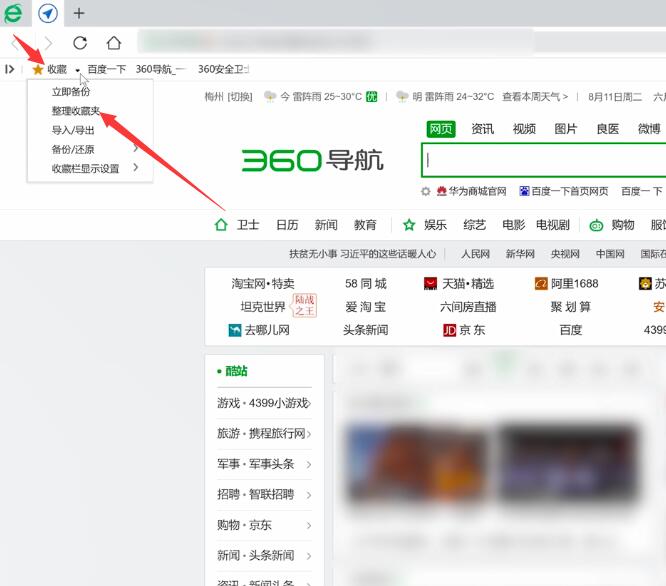This screenshot has width=666, height=586.
Task: Select the 网页 search tab
Action: 441,129
